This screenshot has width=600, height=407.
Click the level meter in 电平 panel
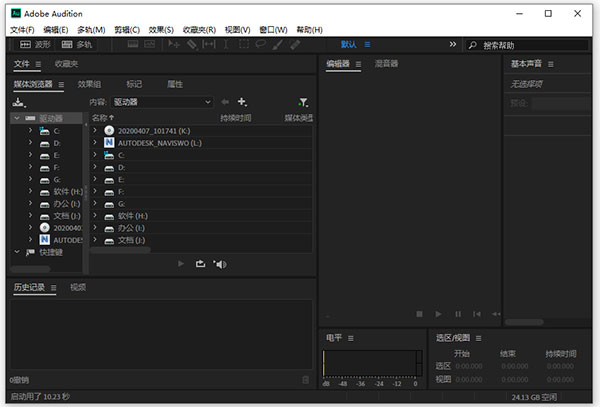[372, 363]
